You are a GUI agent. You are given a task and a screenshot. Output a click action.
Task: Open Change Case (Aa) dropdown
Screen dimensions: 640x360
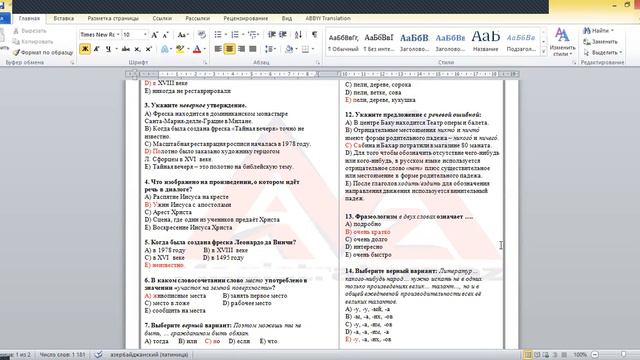(182, 35)
